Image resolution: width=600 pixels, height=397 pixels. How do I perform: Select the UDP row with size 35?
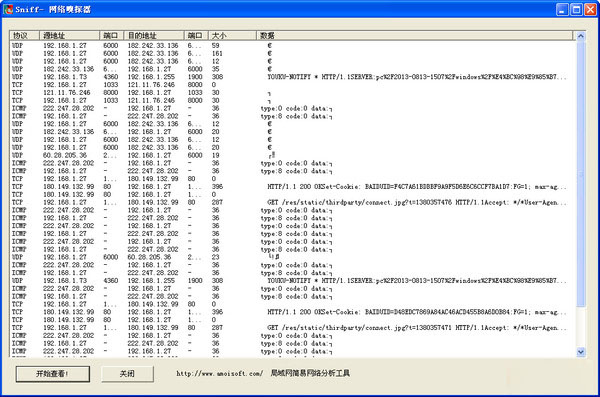[293, 69]
